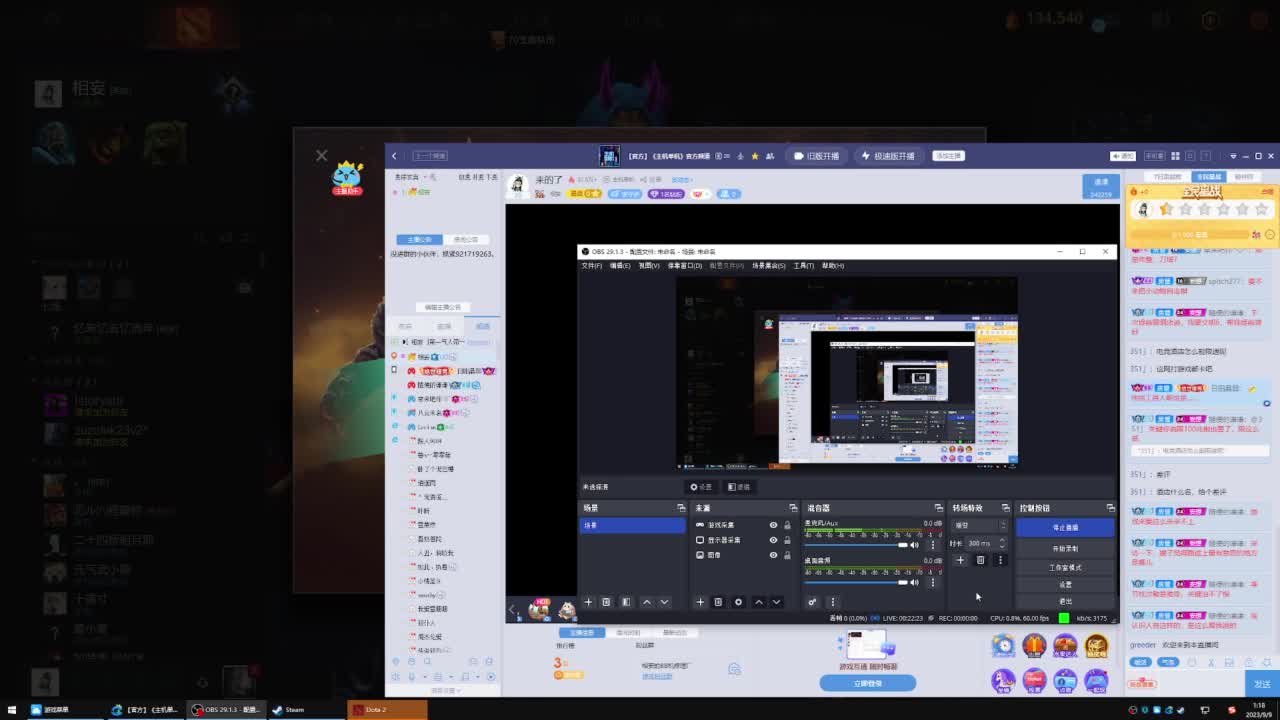Adjust 麦克风/Aux volume slider
1280x720 pixels.
point(858,545)
